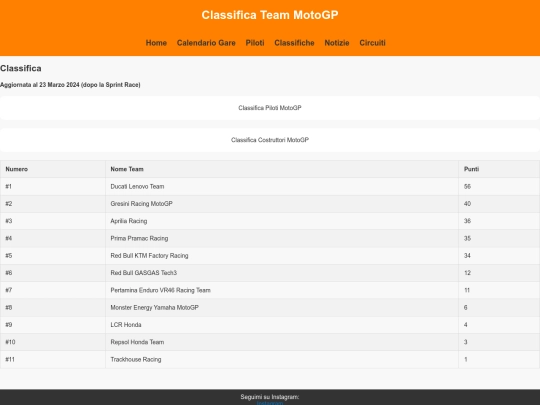Viewport: 540px width, 405px height.
Task: Click the Punti column header
Action: (x=499, y=169)
